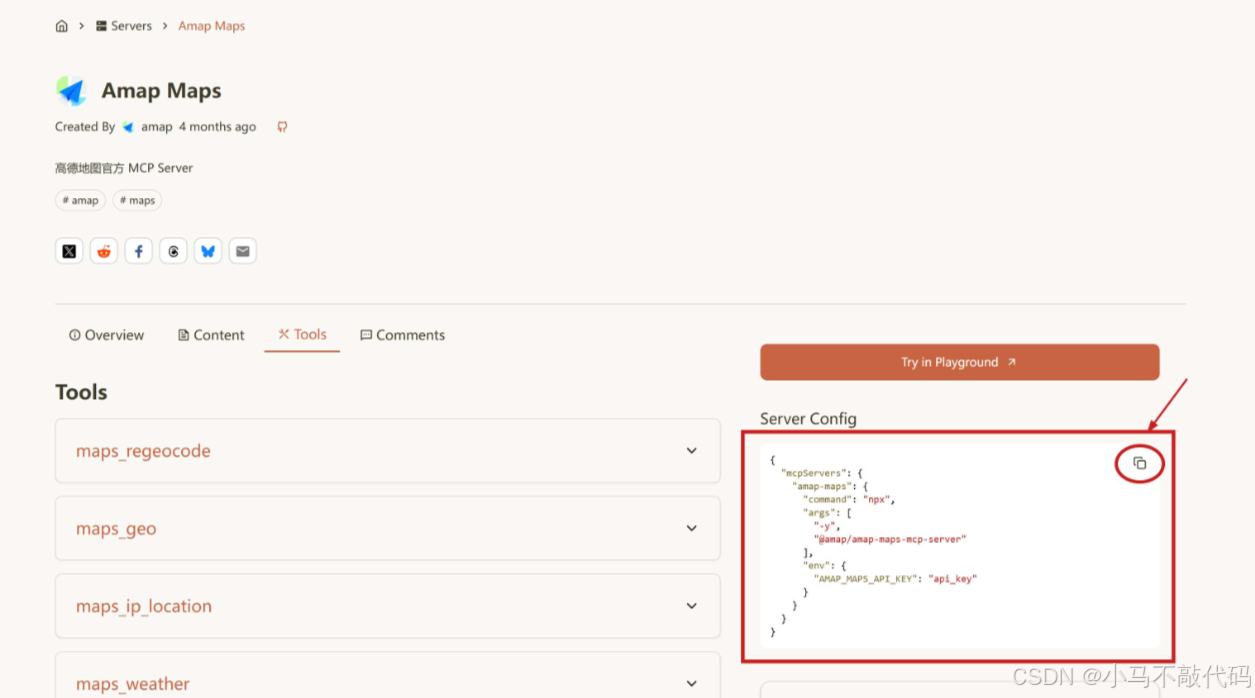Share the server on Bluesky
Screen dimensions: 1255x698
point(208,251)
